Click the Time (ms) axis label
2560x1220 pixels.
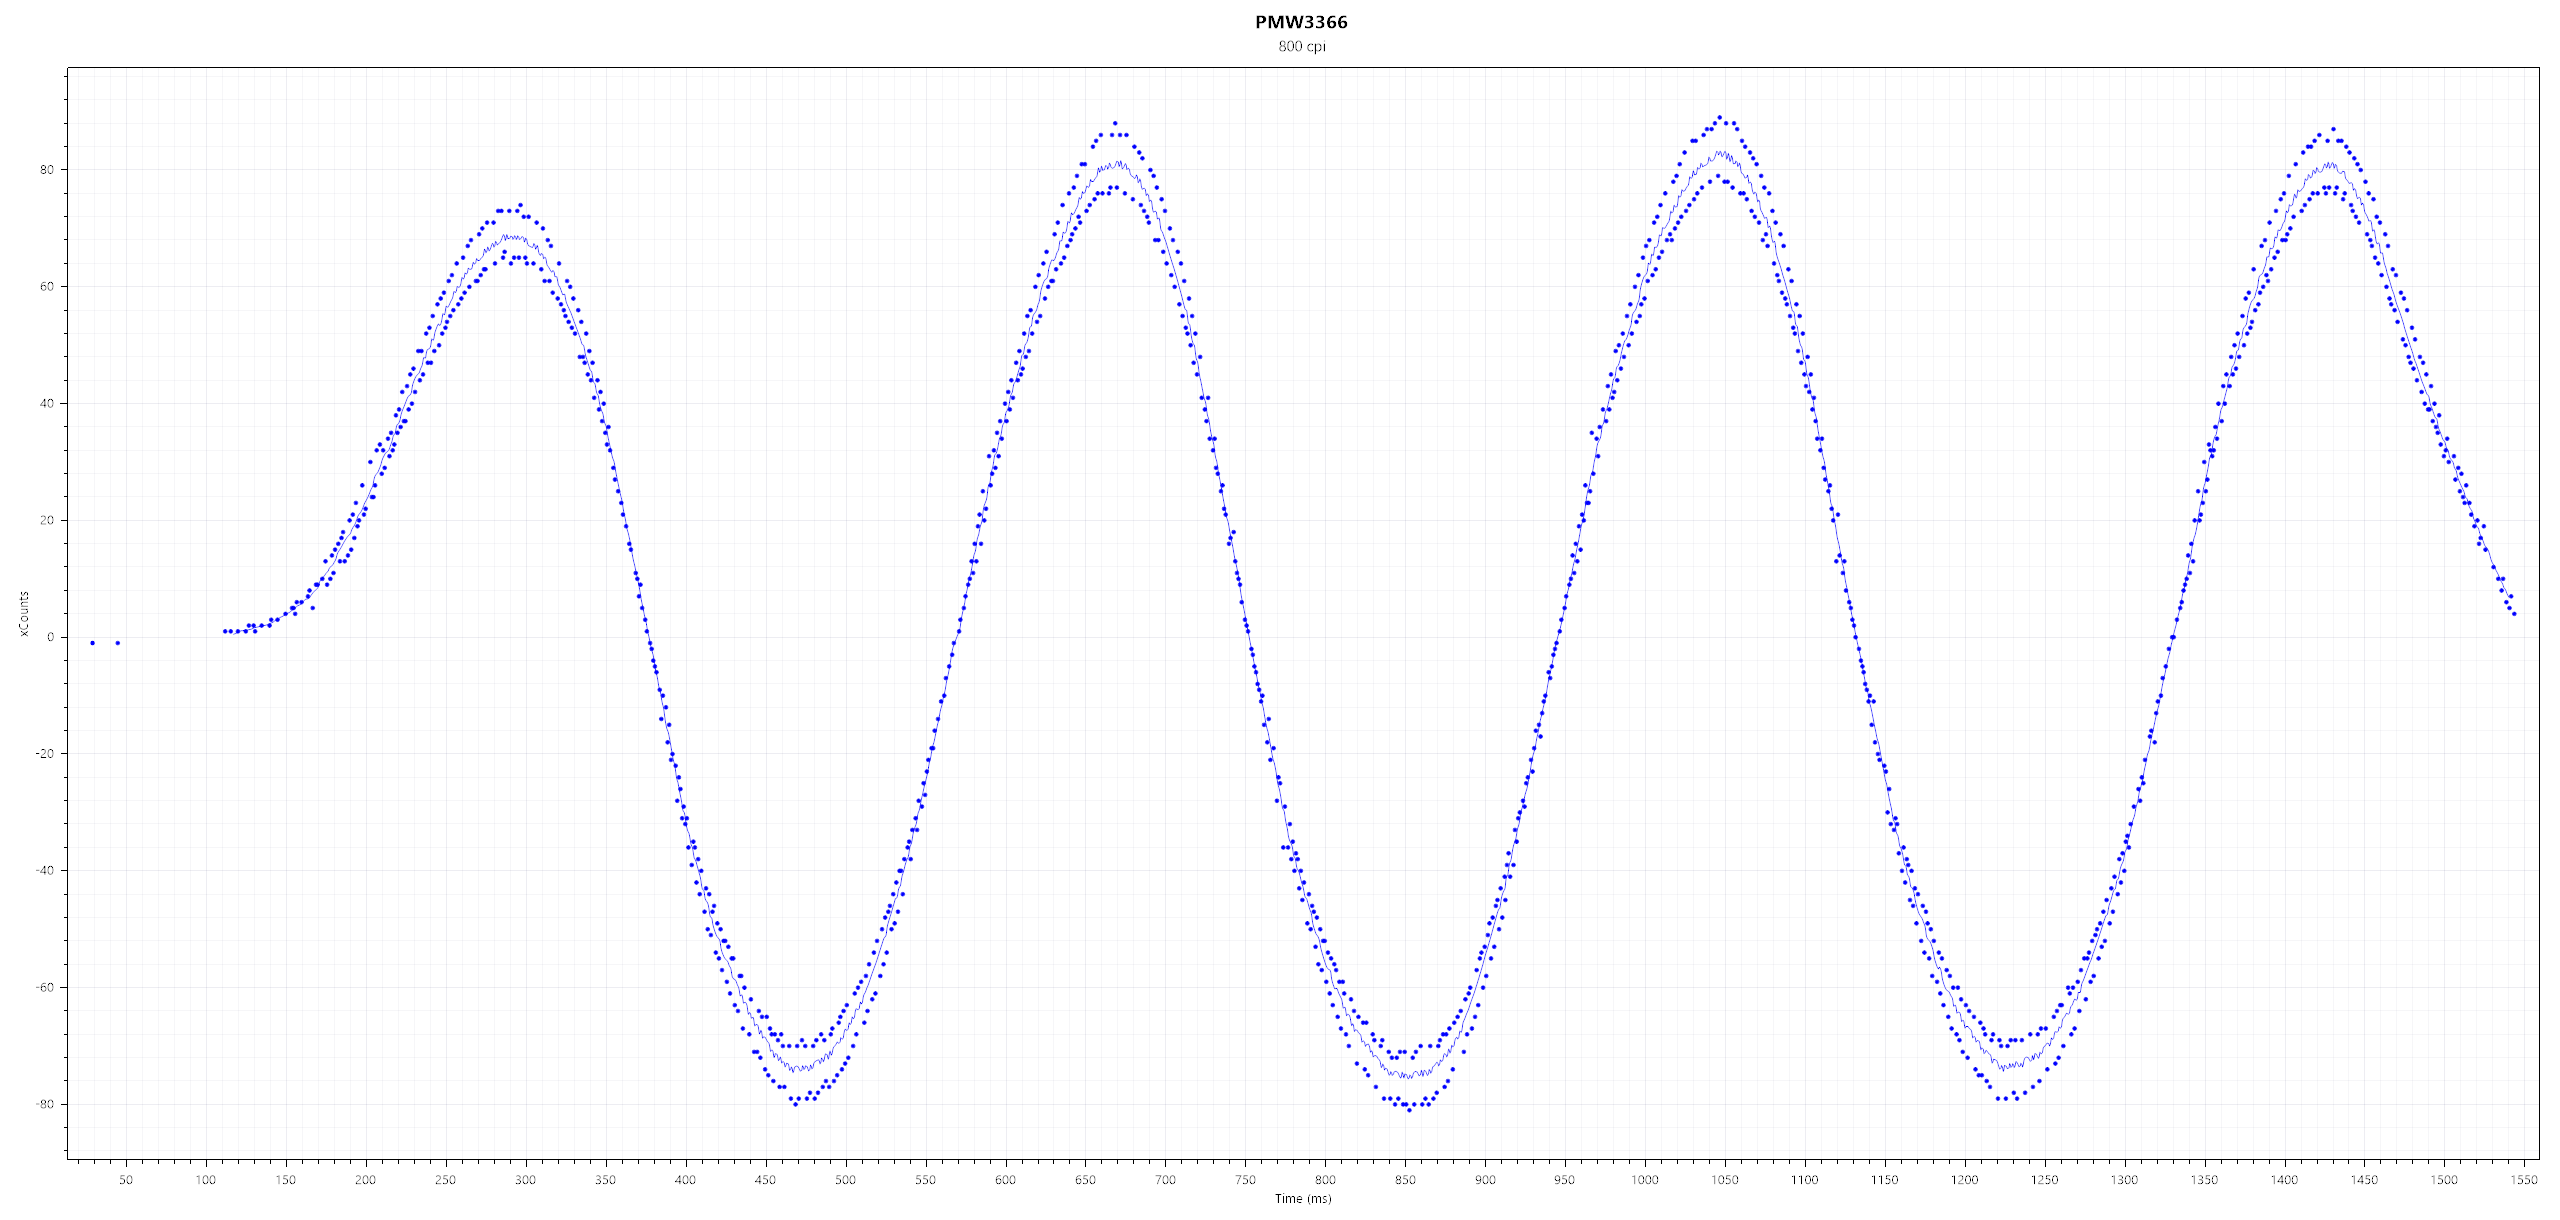click(1302, 1198)
